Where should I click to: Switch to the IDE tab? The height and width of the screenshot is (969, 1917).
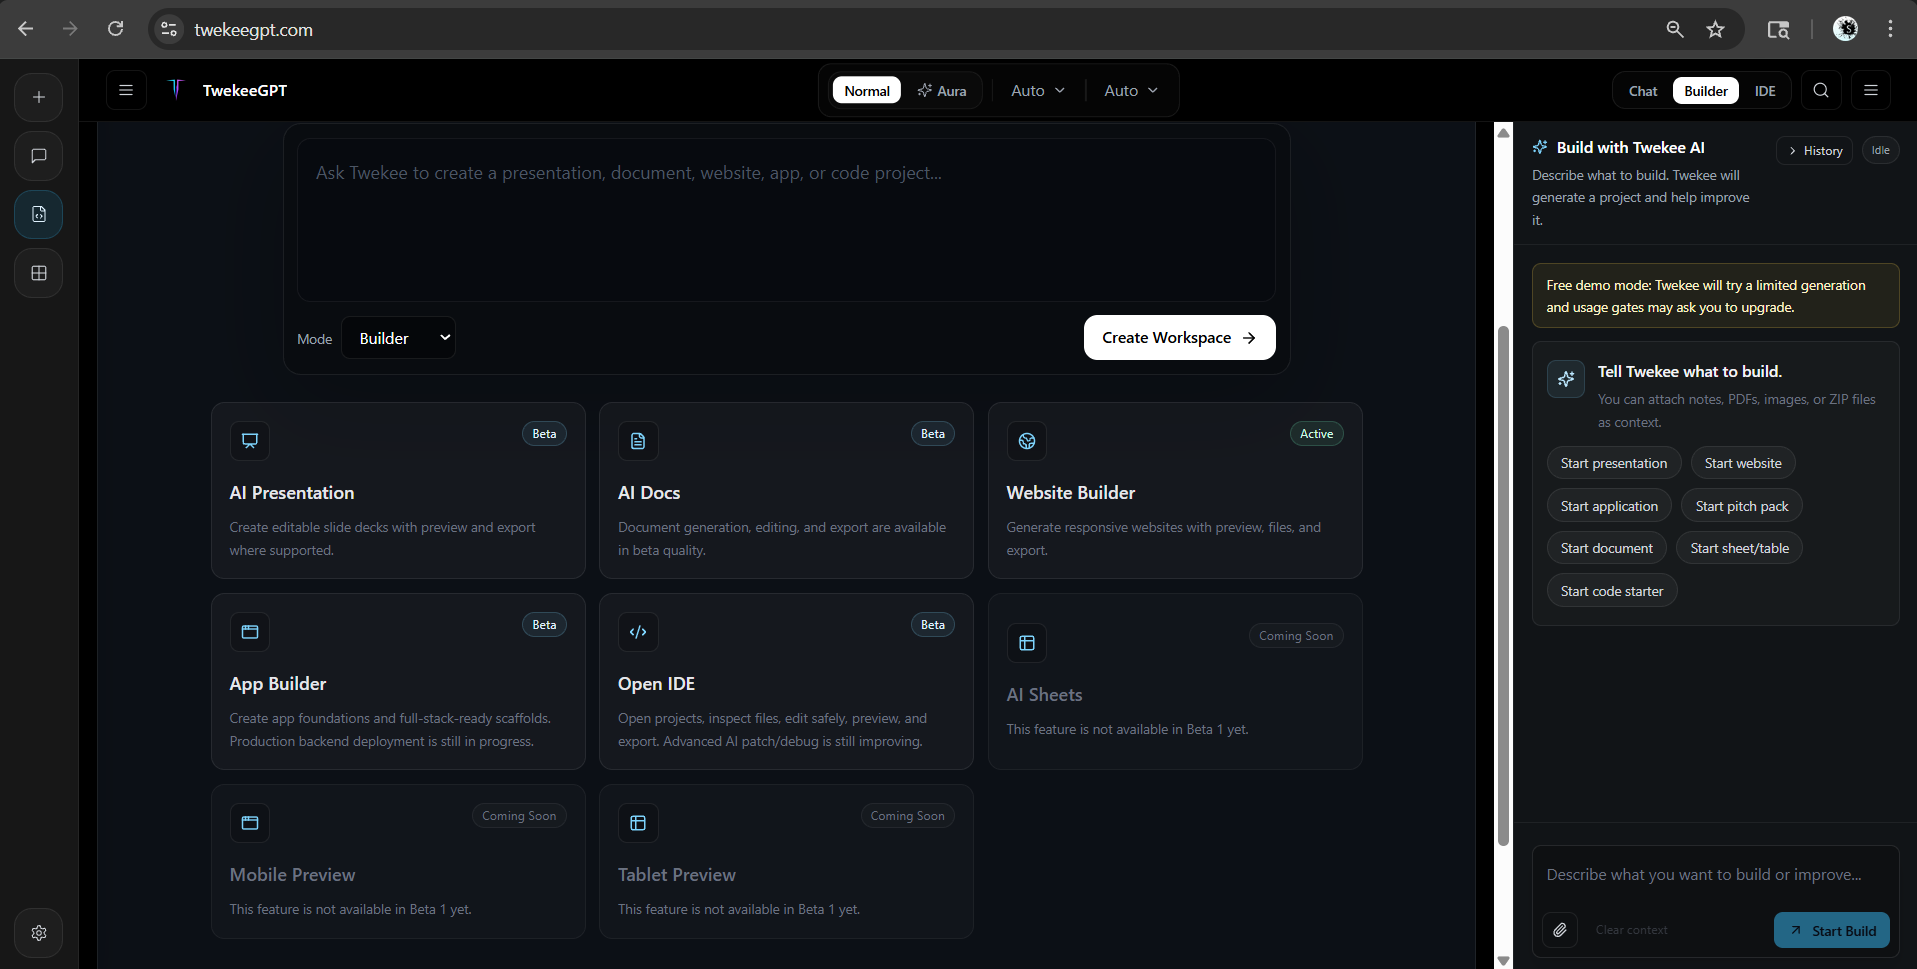(x=1765, y=90)
